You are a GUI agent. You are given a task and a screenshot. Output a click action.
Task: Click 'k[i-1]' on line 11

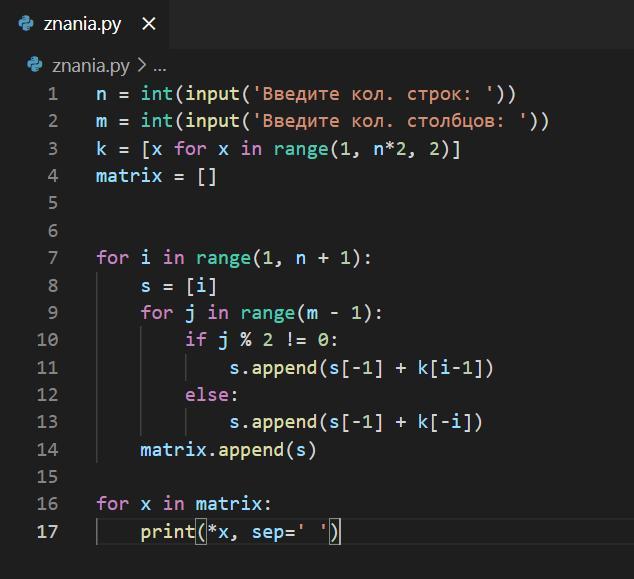(450, 368)
